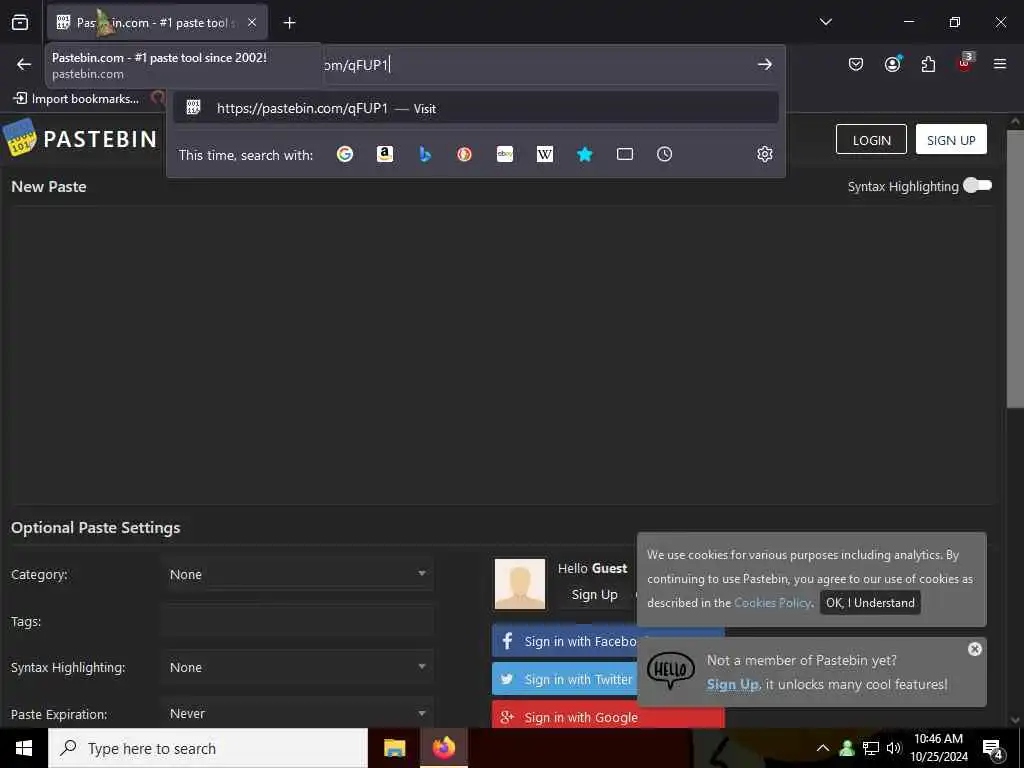
Task: Click the Type here to search box
Action: 208,748
